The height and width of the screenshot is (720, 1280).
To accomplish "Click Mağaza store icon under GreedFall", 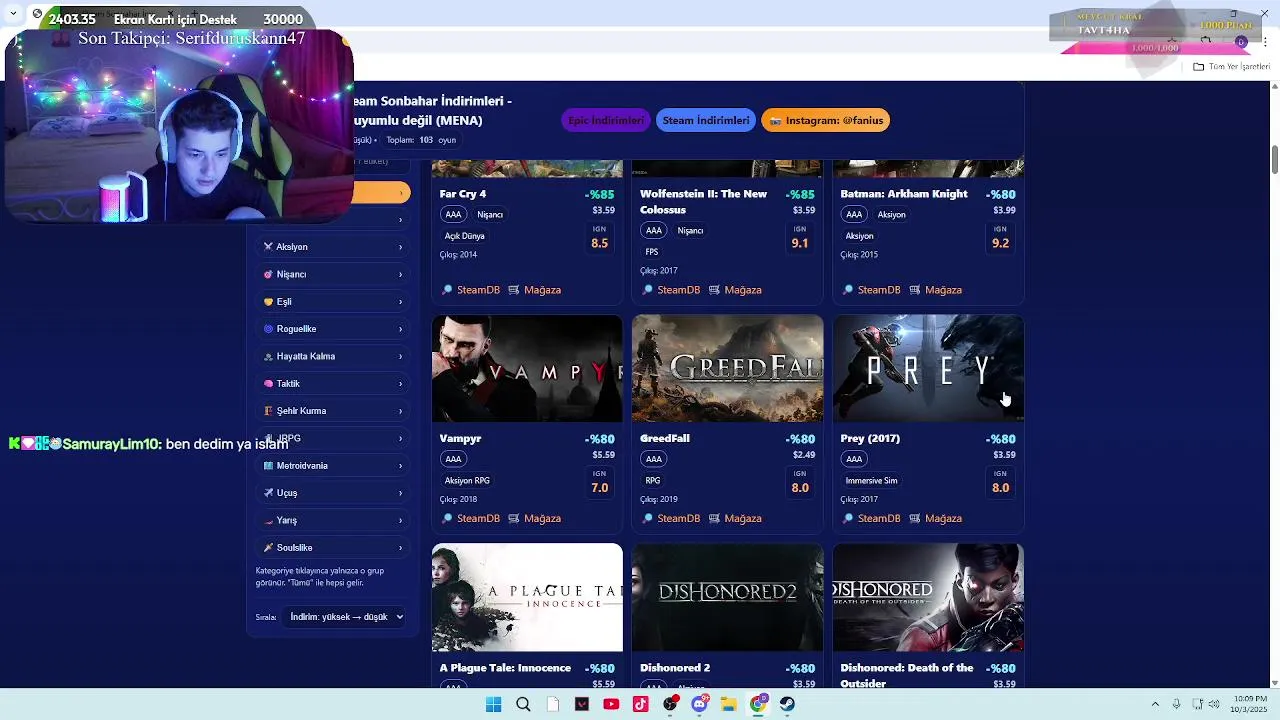I will pyautogui.click(x=715, y=518).
